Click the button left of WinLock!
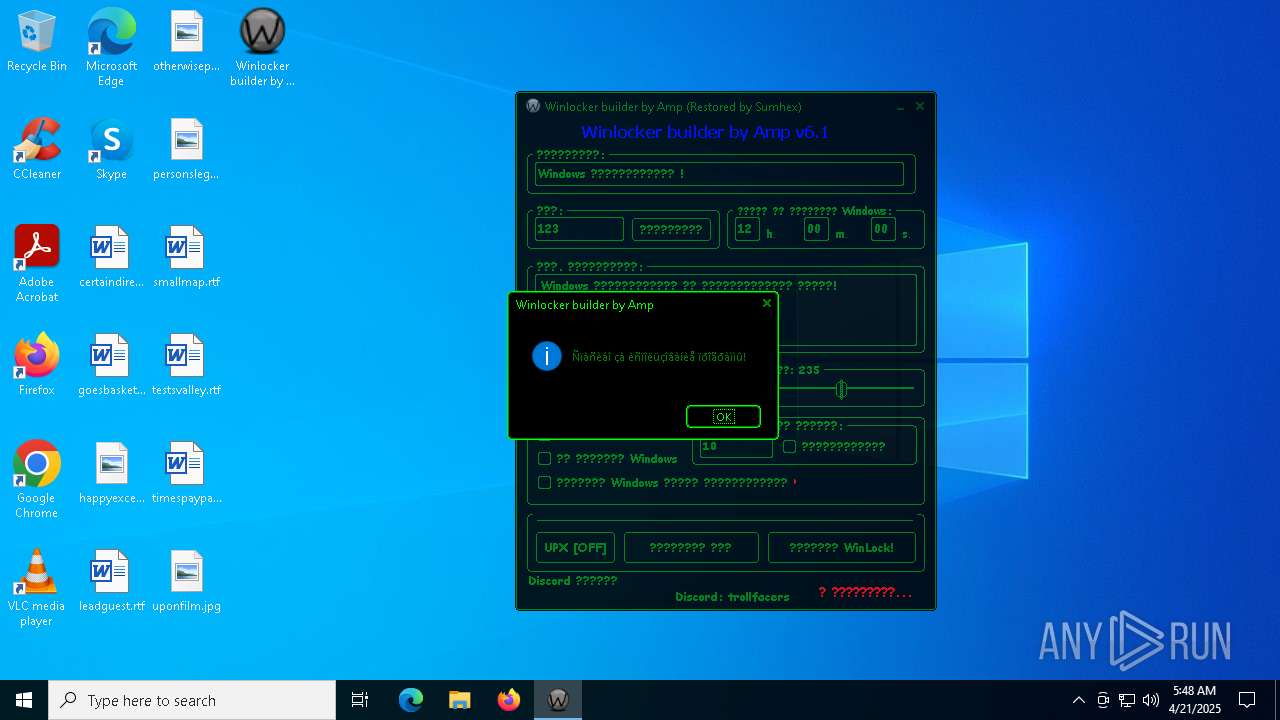The height and width of the screenshot is (720, 1280). 690,547
